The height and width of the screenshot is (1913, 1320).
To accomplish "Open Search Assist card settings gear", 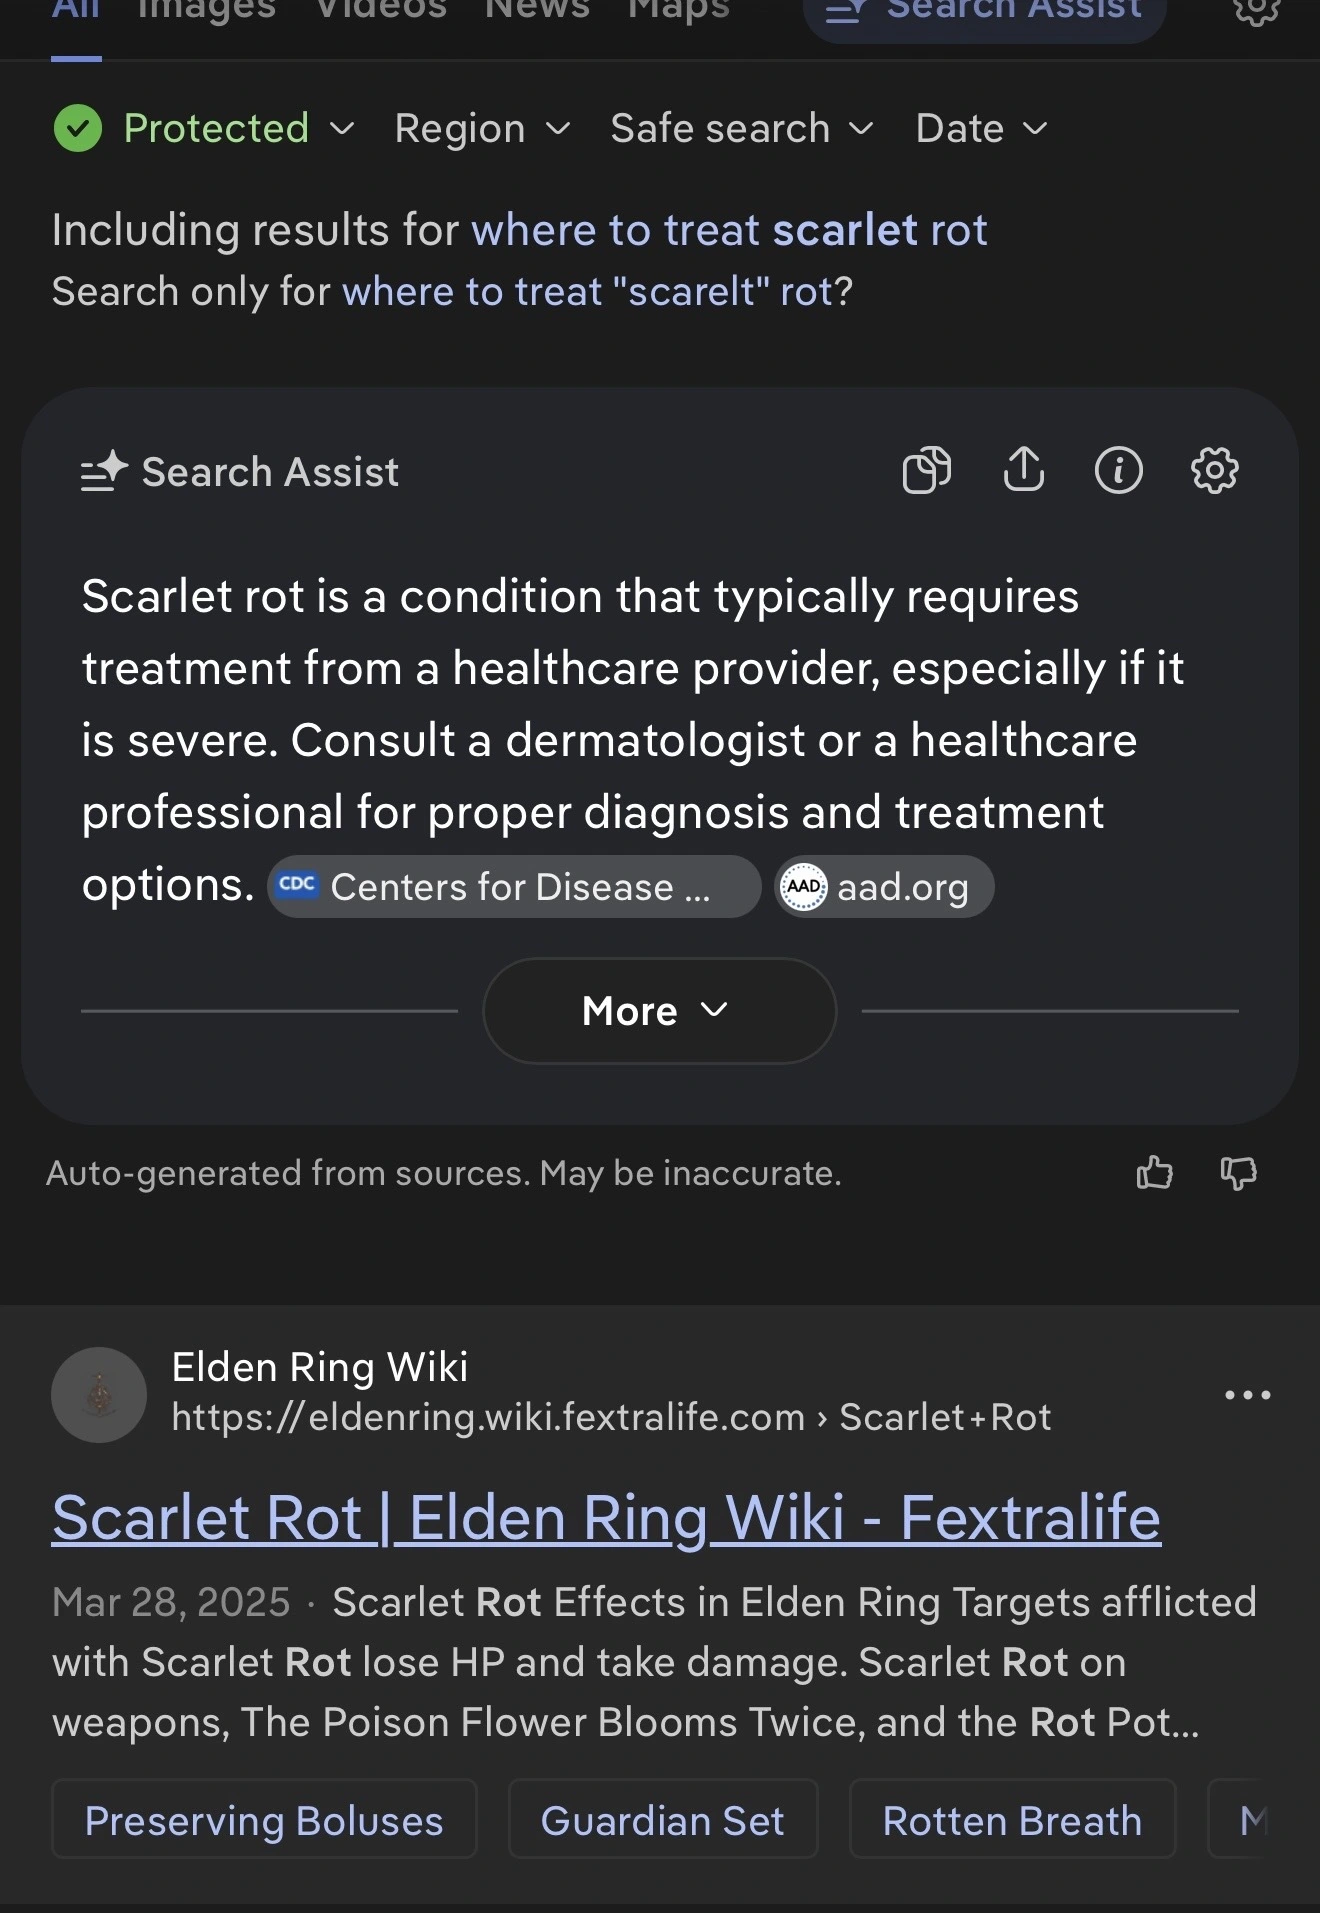I will tap(1214, 470).
